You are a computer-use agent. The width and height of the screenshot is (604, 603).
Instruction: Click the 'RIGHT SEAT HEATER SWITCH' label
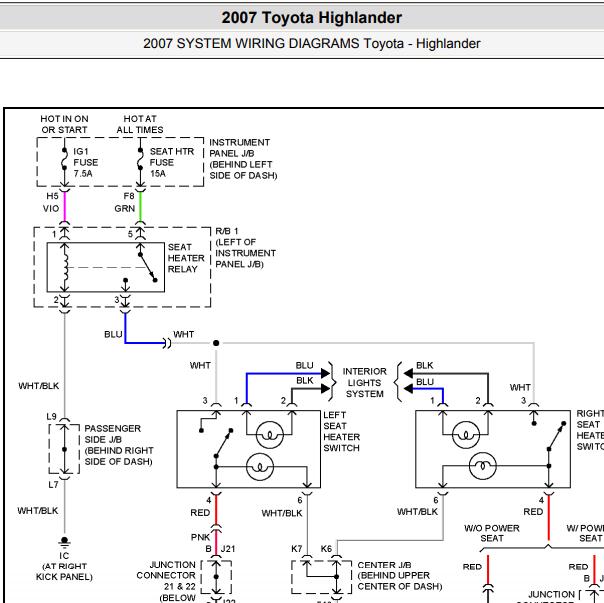[590, 430]
